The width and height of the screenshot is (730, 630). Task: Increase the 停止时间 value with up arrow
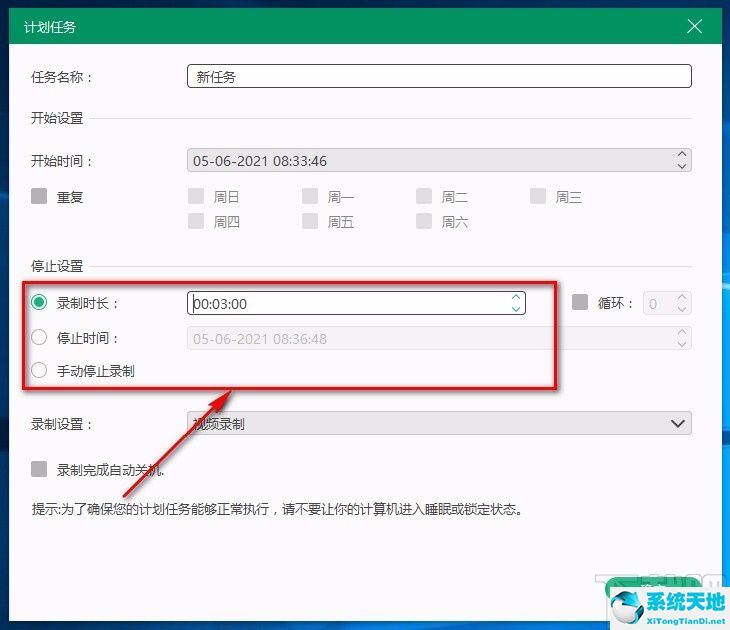pos(682,332)
